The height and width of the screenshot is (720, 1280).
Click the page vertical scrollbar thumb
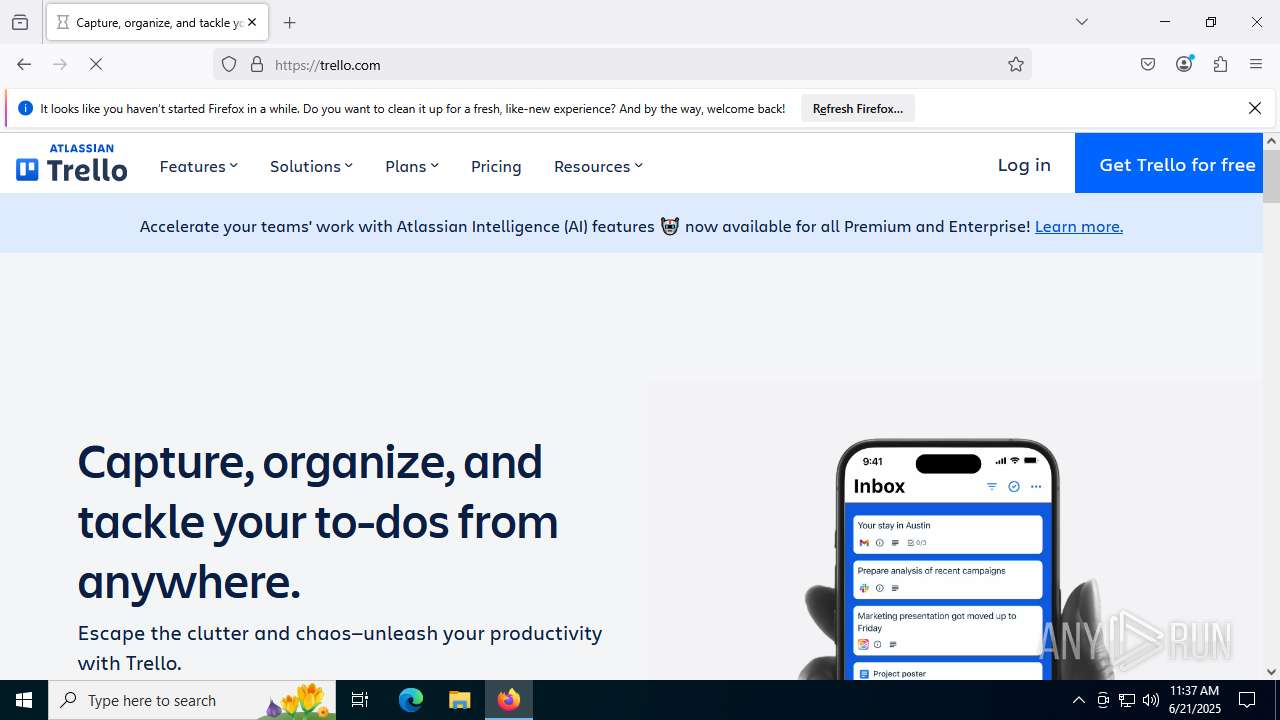(x=1271, y=176)
